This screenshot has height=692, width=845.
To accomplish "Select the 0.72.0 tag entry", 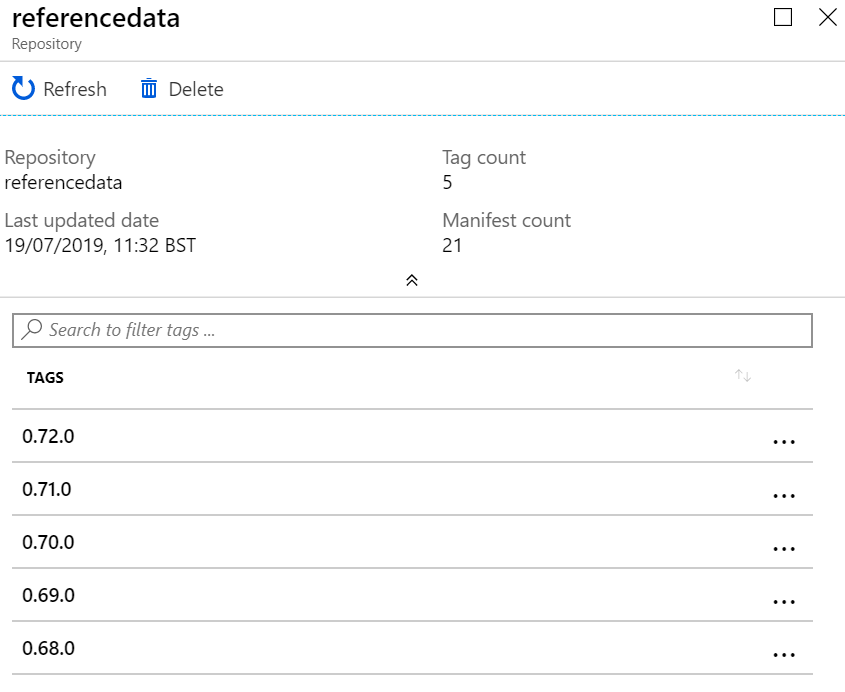I will point(50,437).
